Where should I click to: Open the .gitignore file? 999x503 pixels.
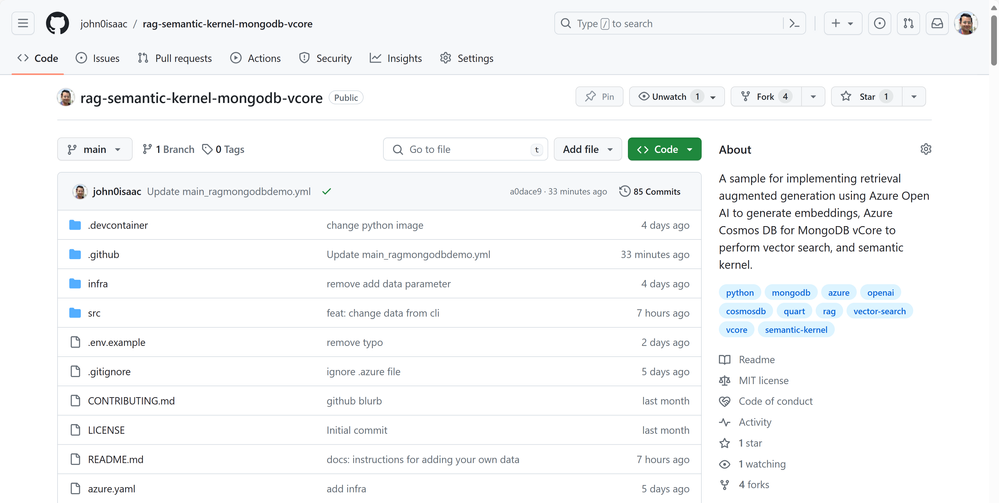pos(109,372)
